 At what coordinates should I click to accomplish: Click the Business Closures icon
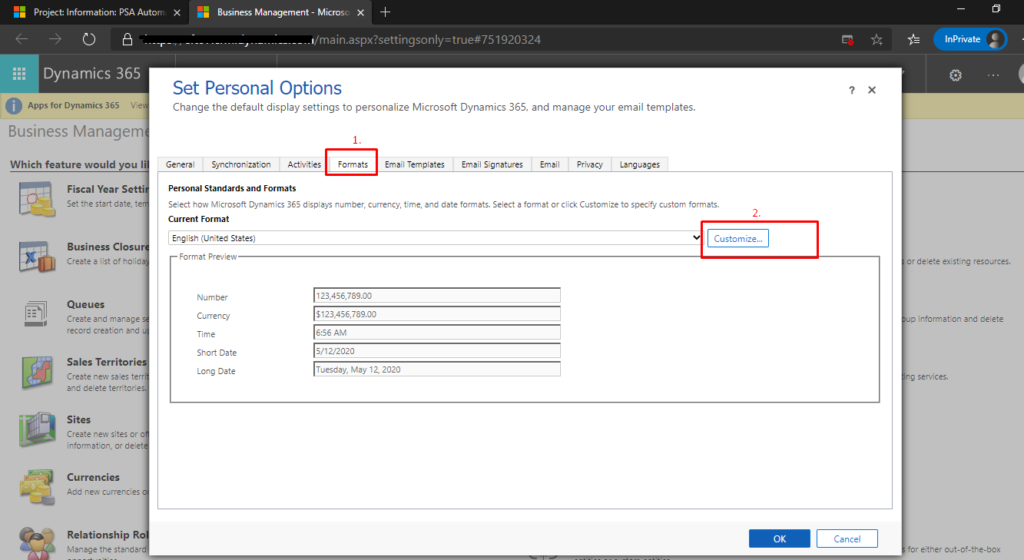37,257
